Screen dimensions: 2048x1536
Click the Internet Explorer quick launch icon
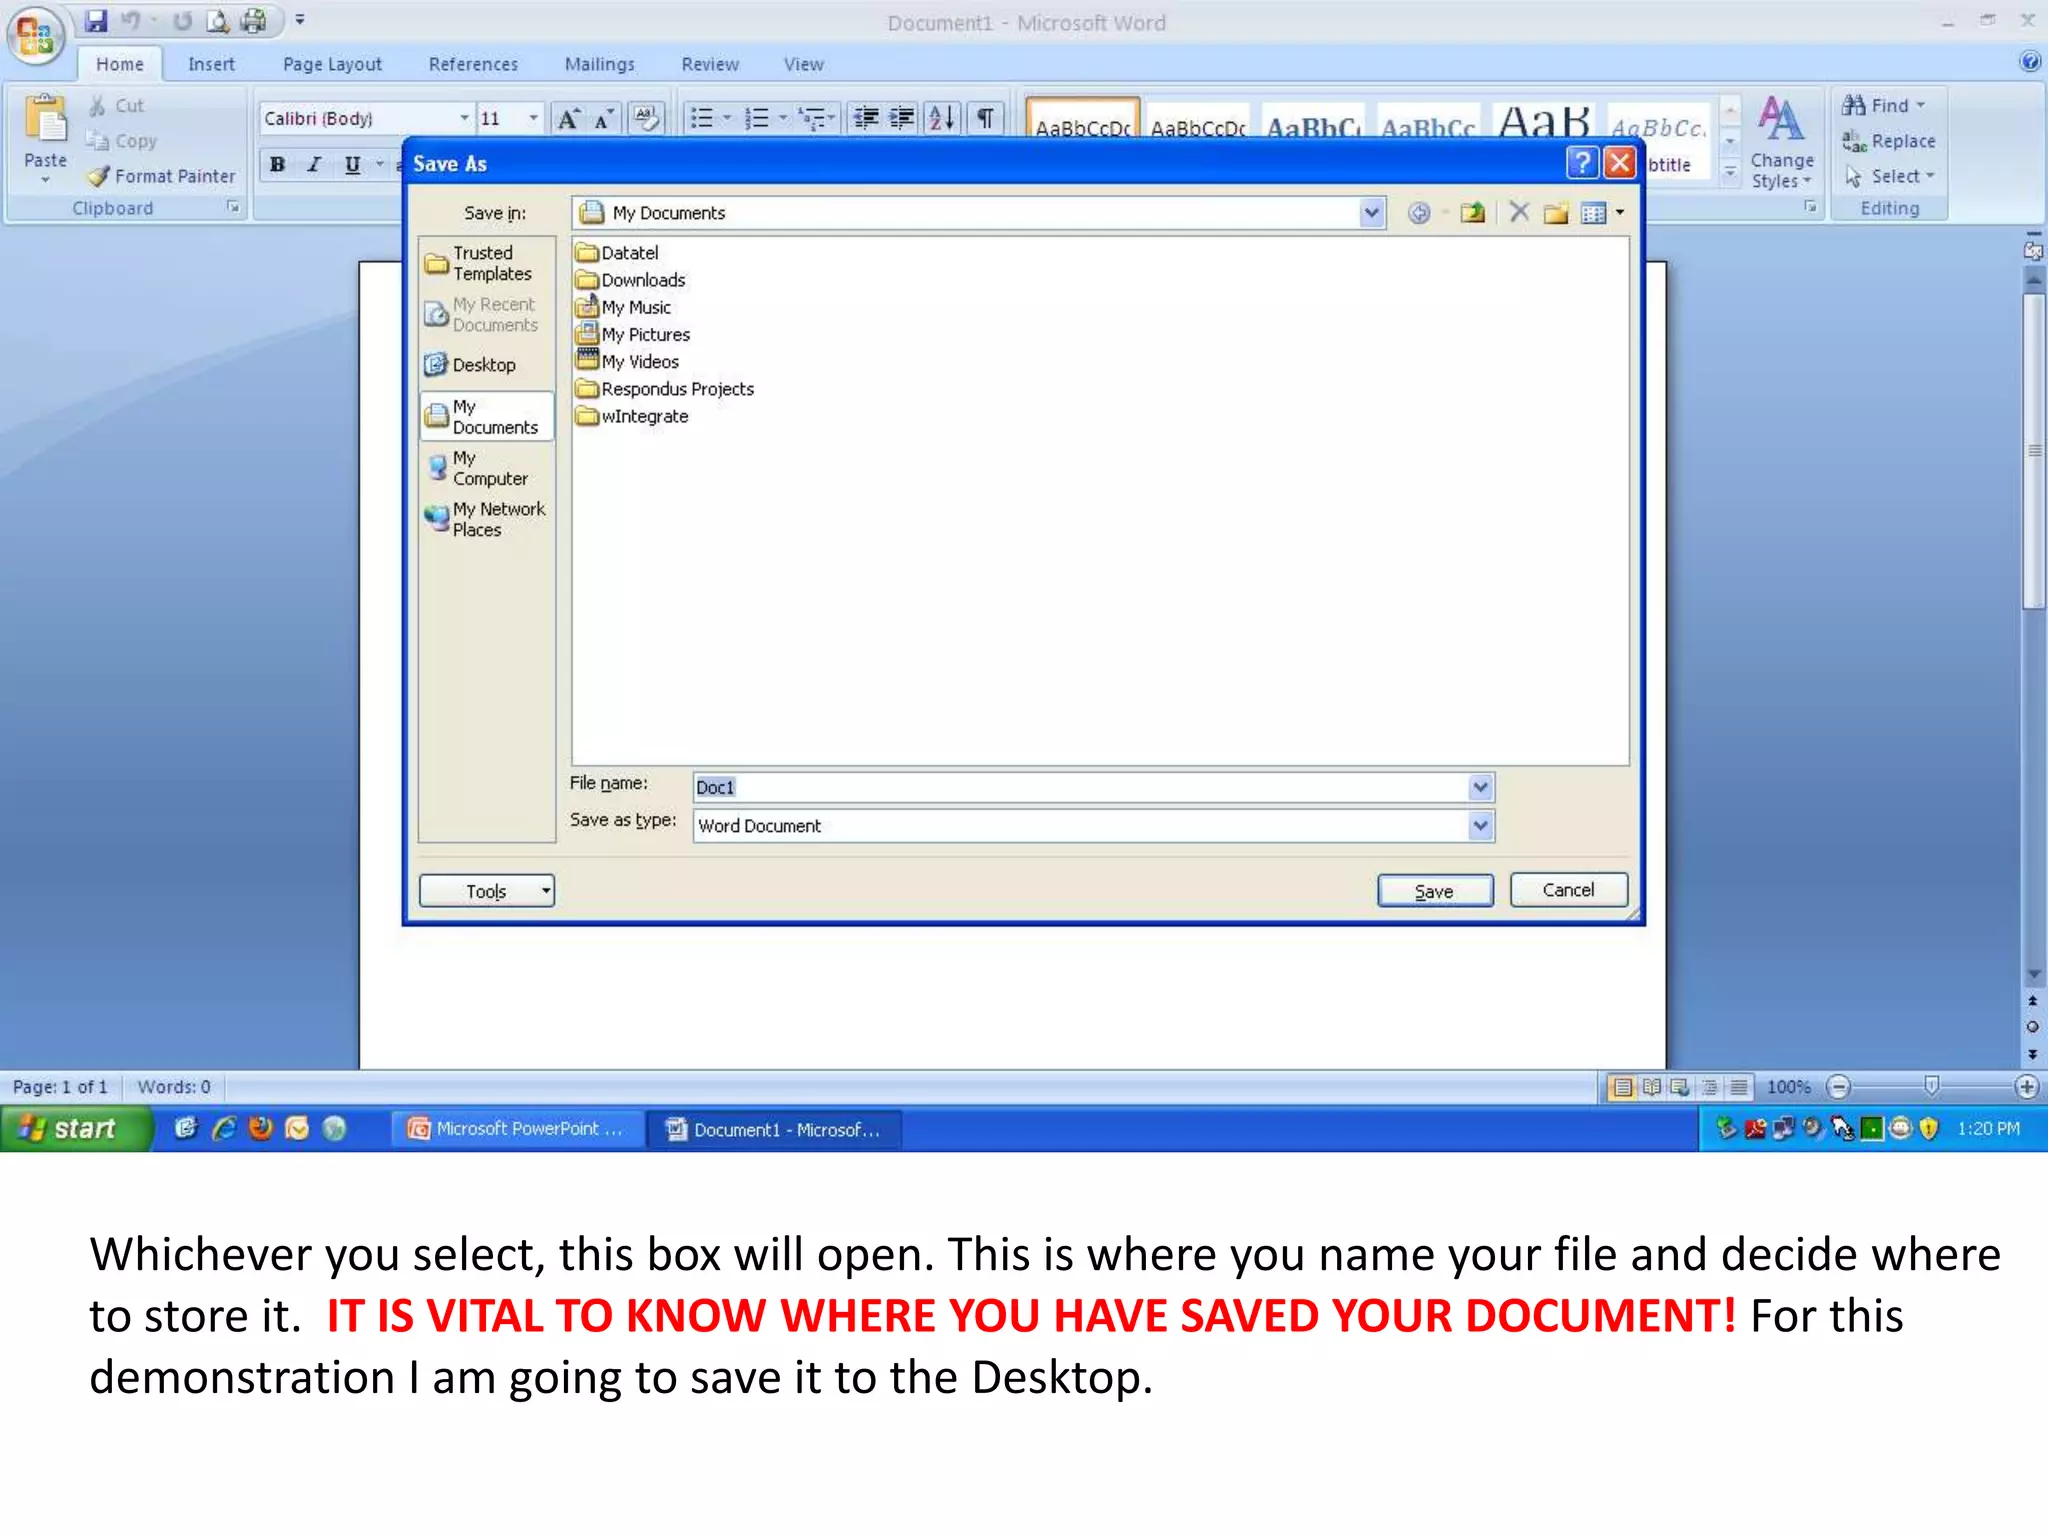tap(224, 1129)
